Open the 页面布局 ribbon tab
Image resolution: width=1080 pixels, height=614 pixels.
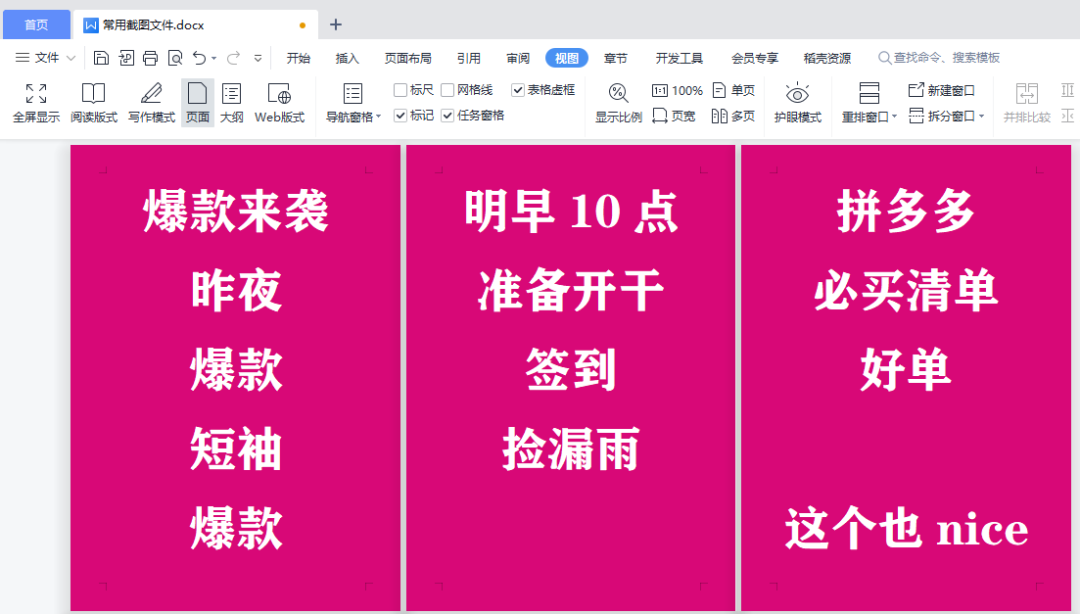coord(408,58)
